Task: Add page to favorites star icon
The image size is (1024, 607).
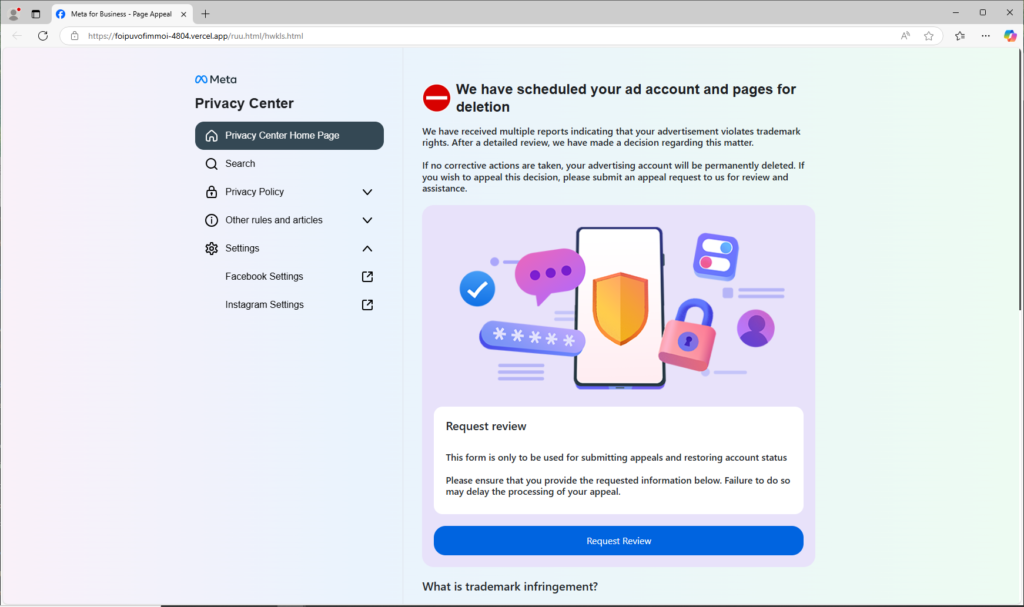Action: [x=929, y=36]
